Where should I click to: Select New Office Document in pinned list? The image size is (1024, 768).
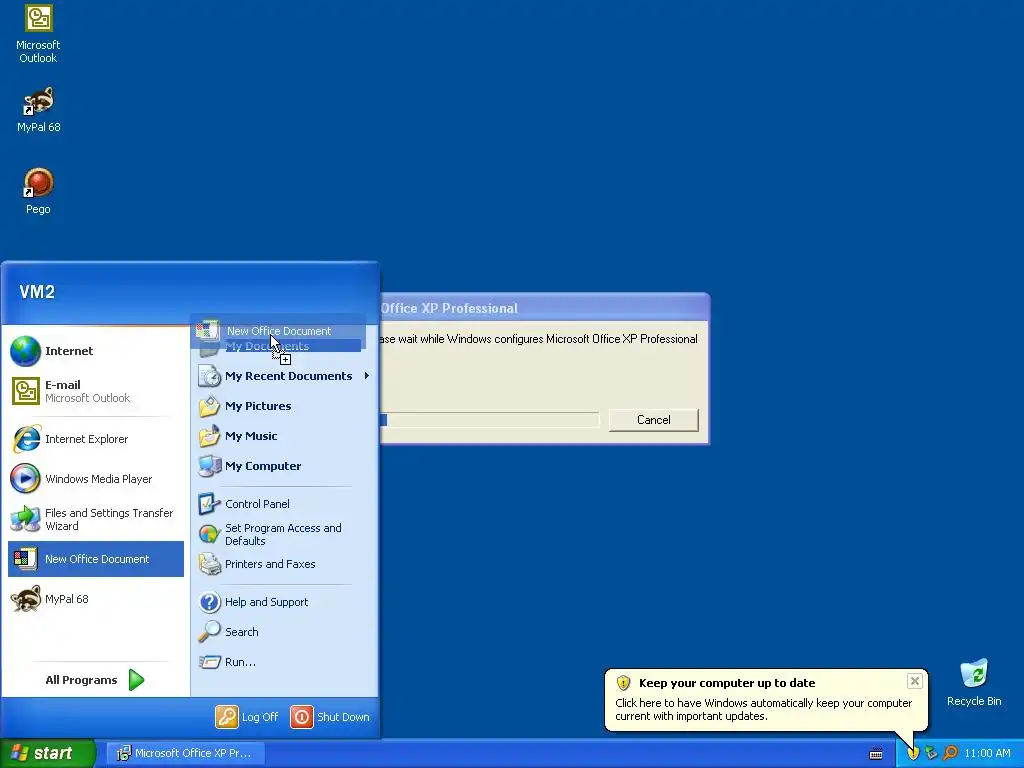click(x=96, y=559)
